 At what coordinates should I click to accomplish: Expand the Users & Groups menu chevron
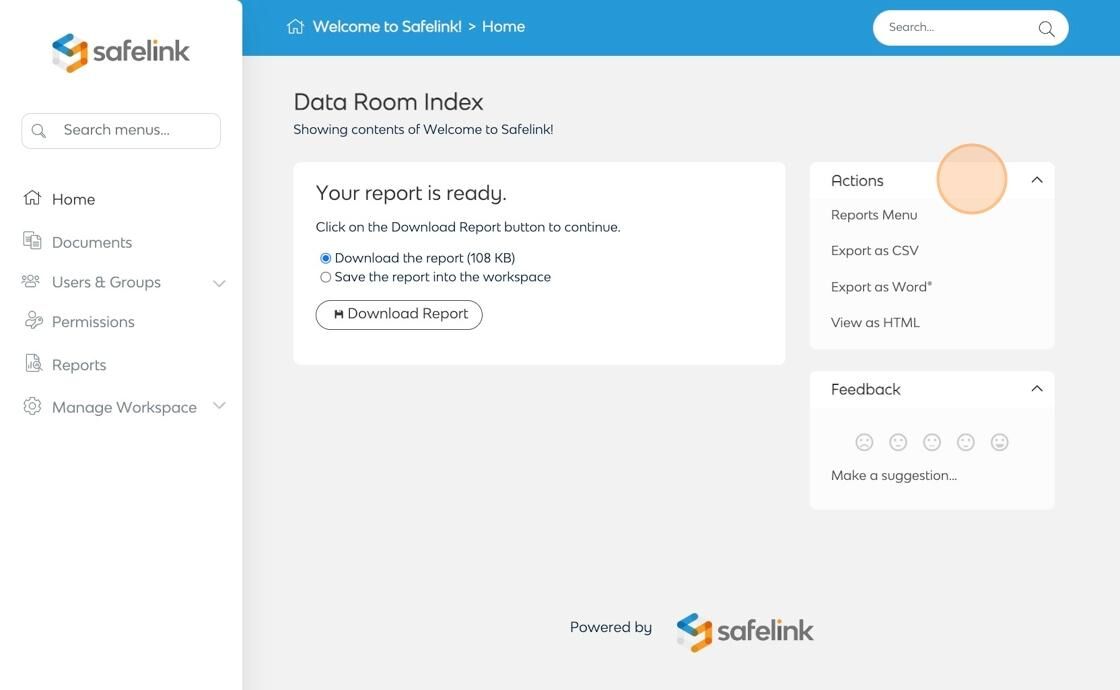coord(219,283)
